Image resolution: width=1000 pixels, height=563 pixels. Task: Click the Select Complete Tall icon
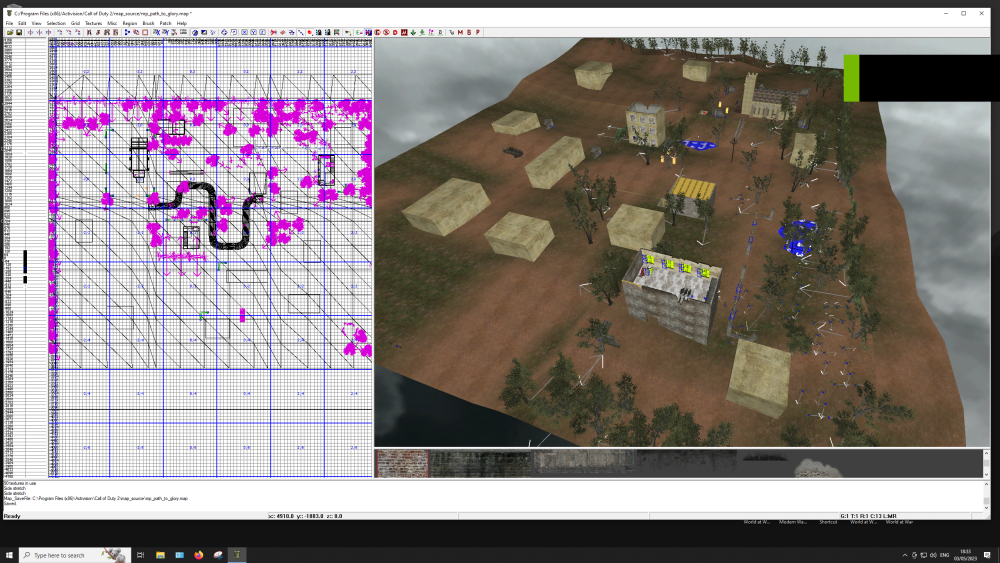[x=89, y=32]
